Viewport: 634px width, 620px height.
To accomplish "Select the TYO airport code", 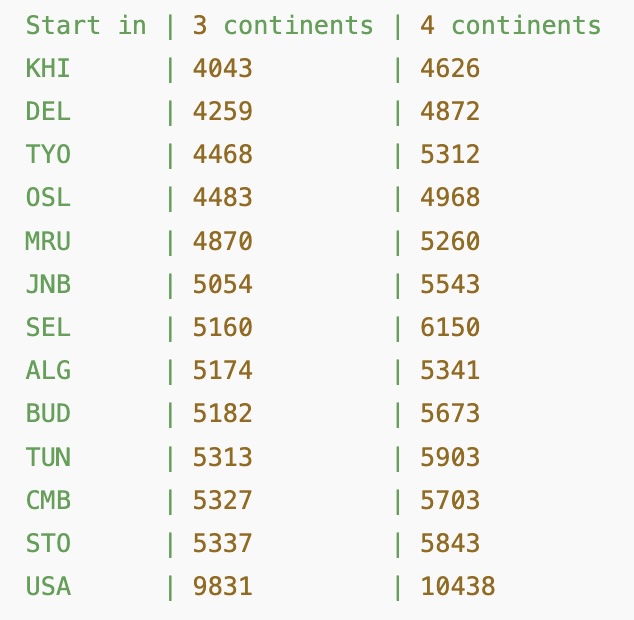I will 48,155.
